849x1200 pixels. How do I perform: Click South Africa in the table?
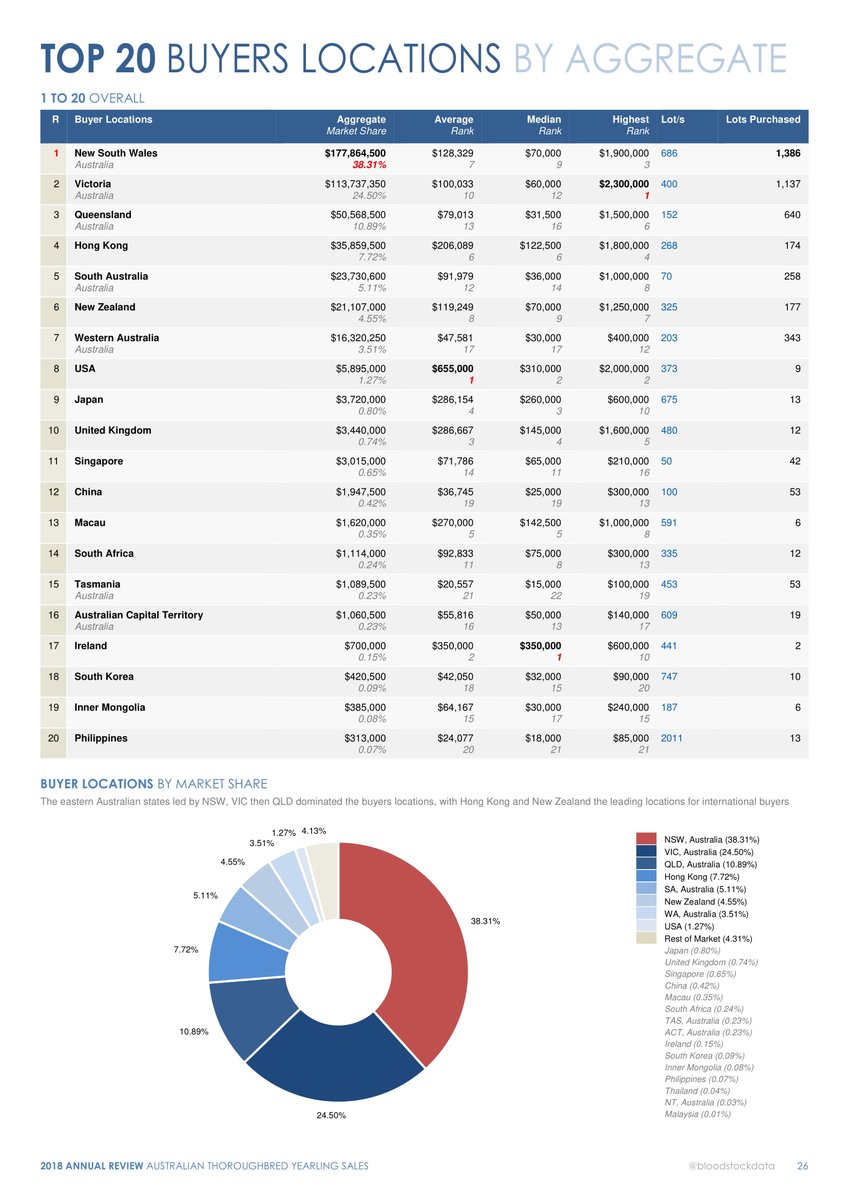[104, 553]
